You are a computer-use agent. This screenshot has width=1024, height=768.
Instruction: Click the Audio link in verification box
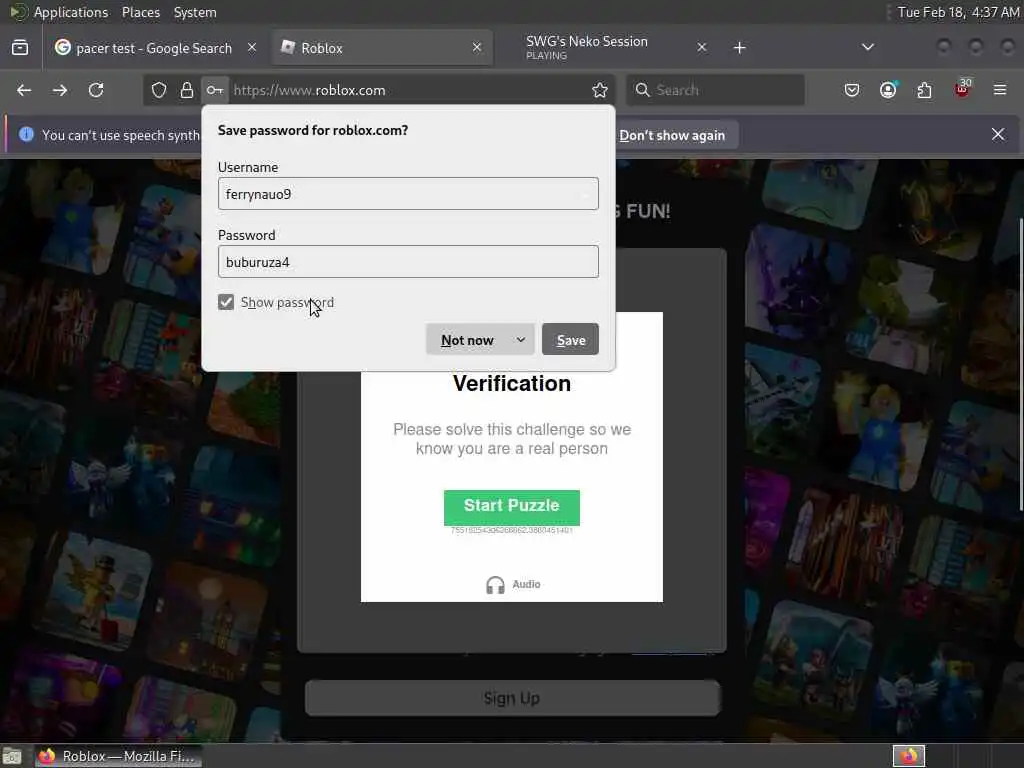tap(526, 584)
